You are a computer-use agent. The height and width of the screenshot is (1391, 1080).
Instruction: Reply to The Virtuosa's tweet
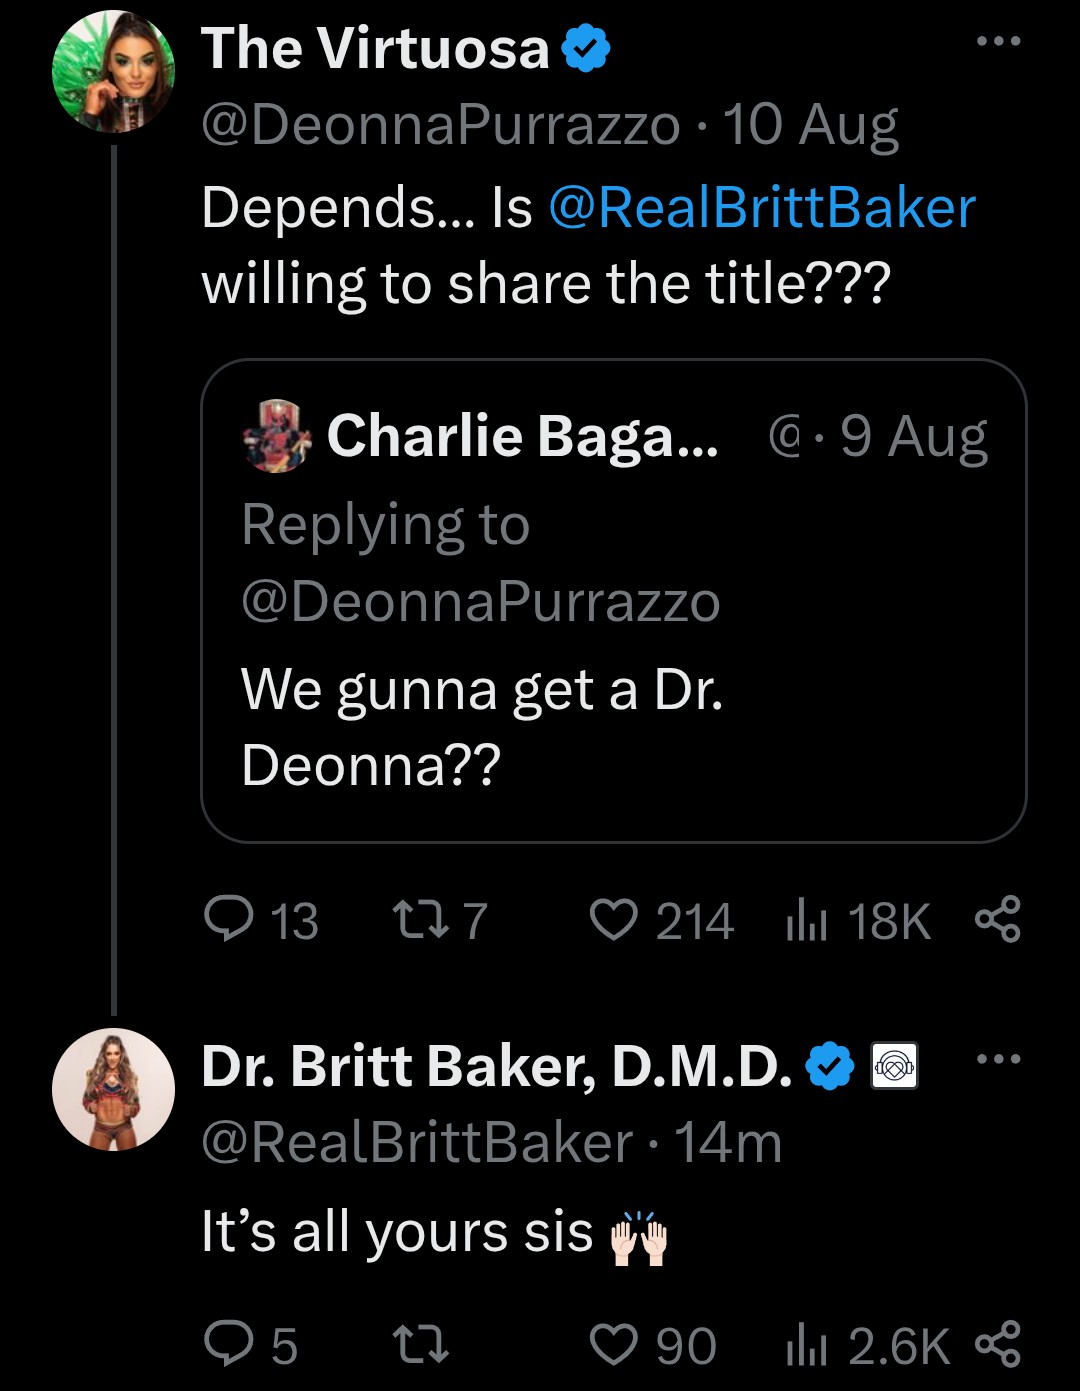coord(228,920)
